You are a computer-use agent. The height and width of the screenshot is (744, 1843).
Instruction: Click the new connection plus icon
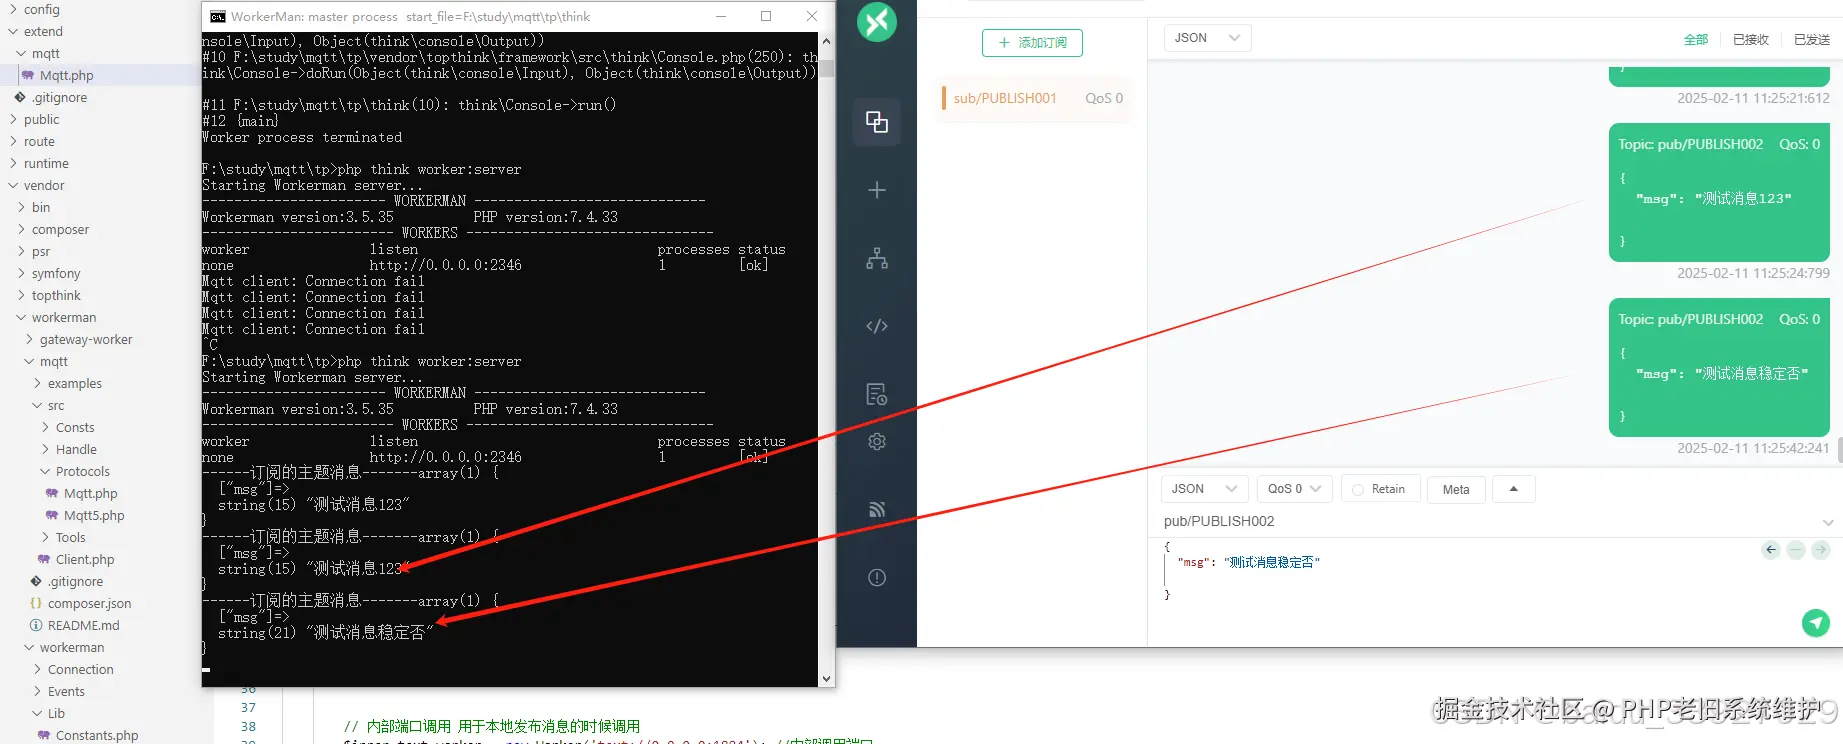(x=877, y=190)
